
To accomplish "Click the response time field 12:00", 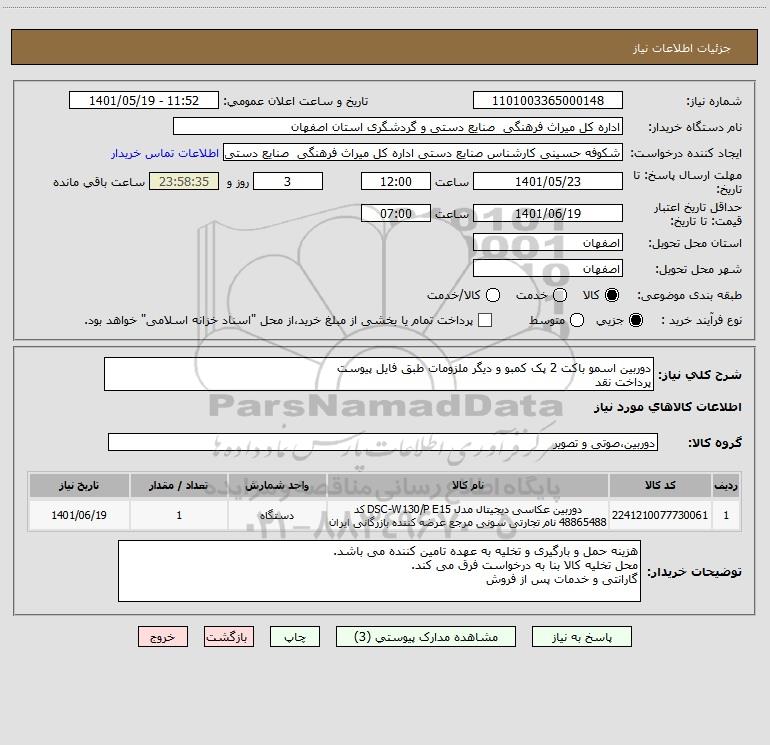I will coord(396,182).
